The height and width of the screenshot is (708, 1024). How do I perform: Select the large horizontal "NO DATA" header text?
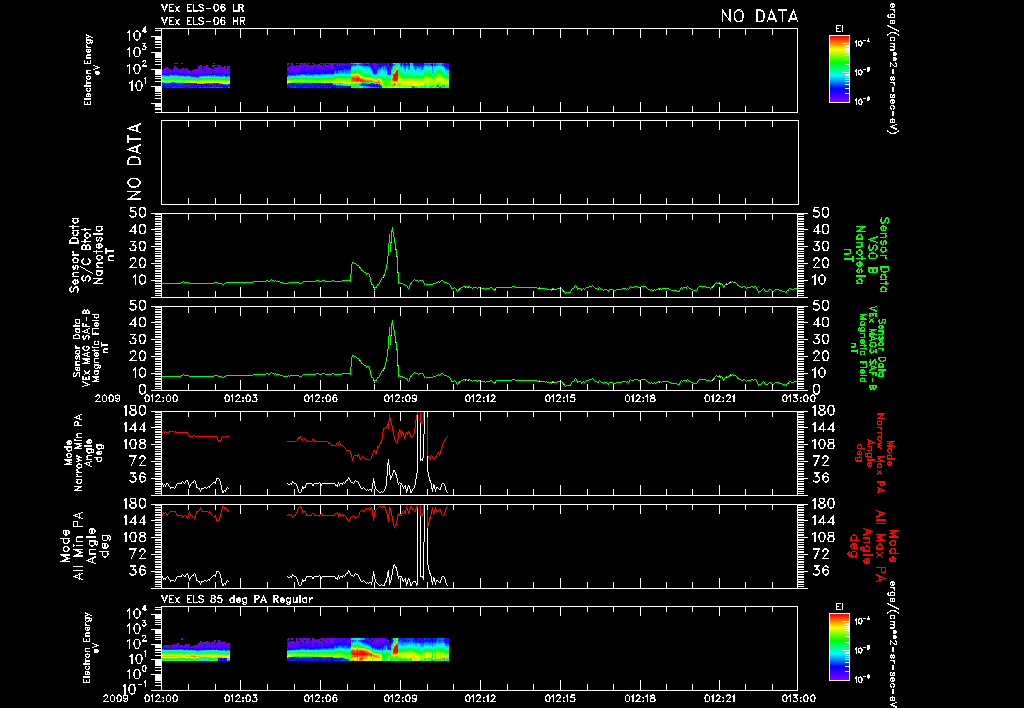pyautogui.click(x=759, y=16)
